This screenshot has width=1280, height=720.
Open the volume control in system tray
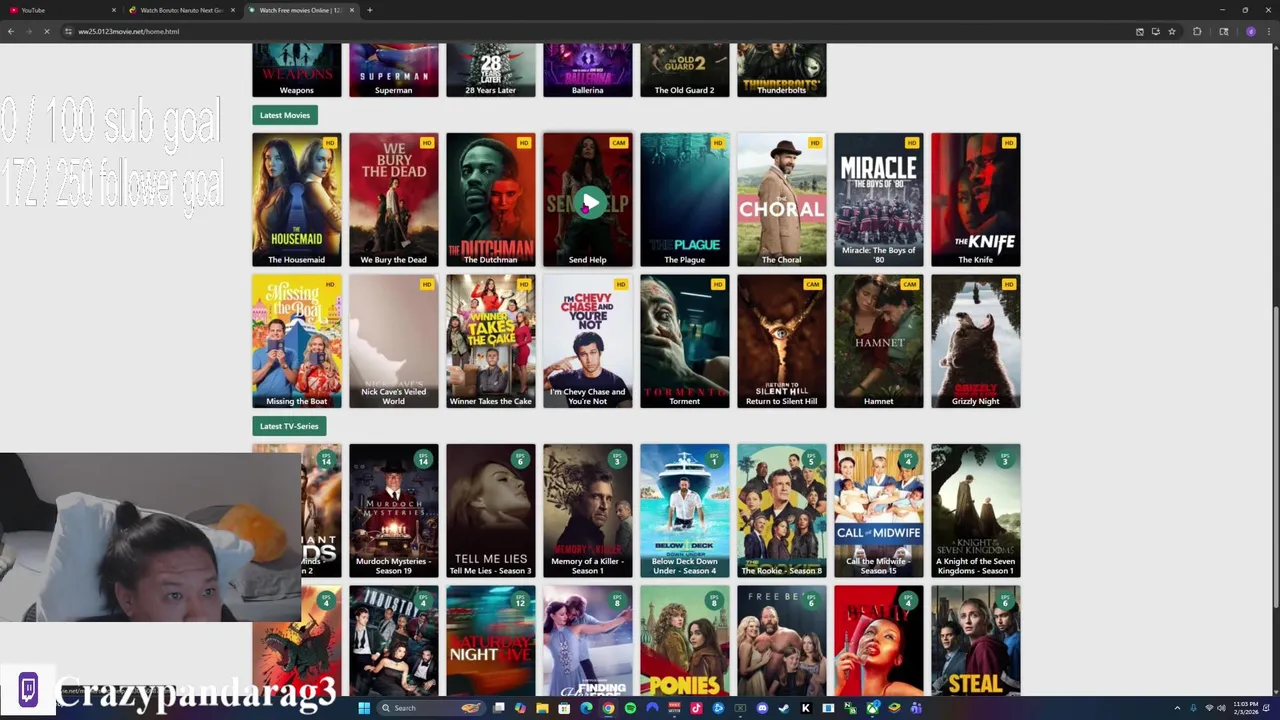click(1221, 708)
